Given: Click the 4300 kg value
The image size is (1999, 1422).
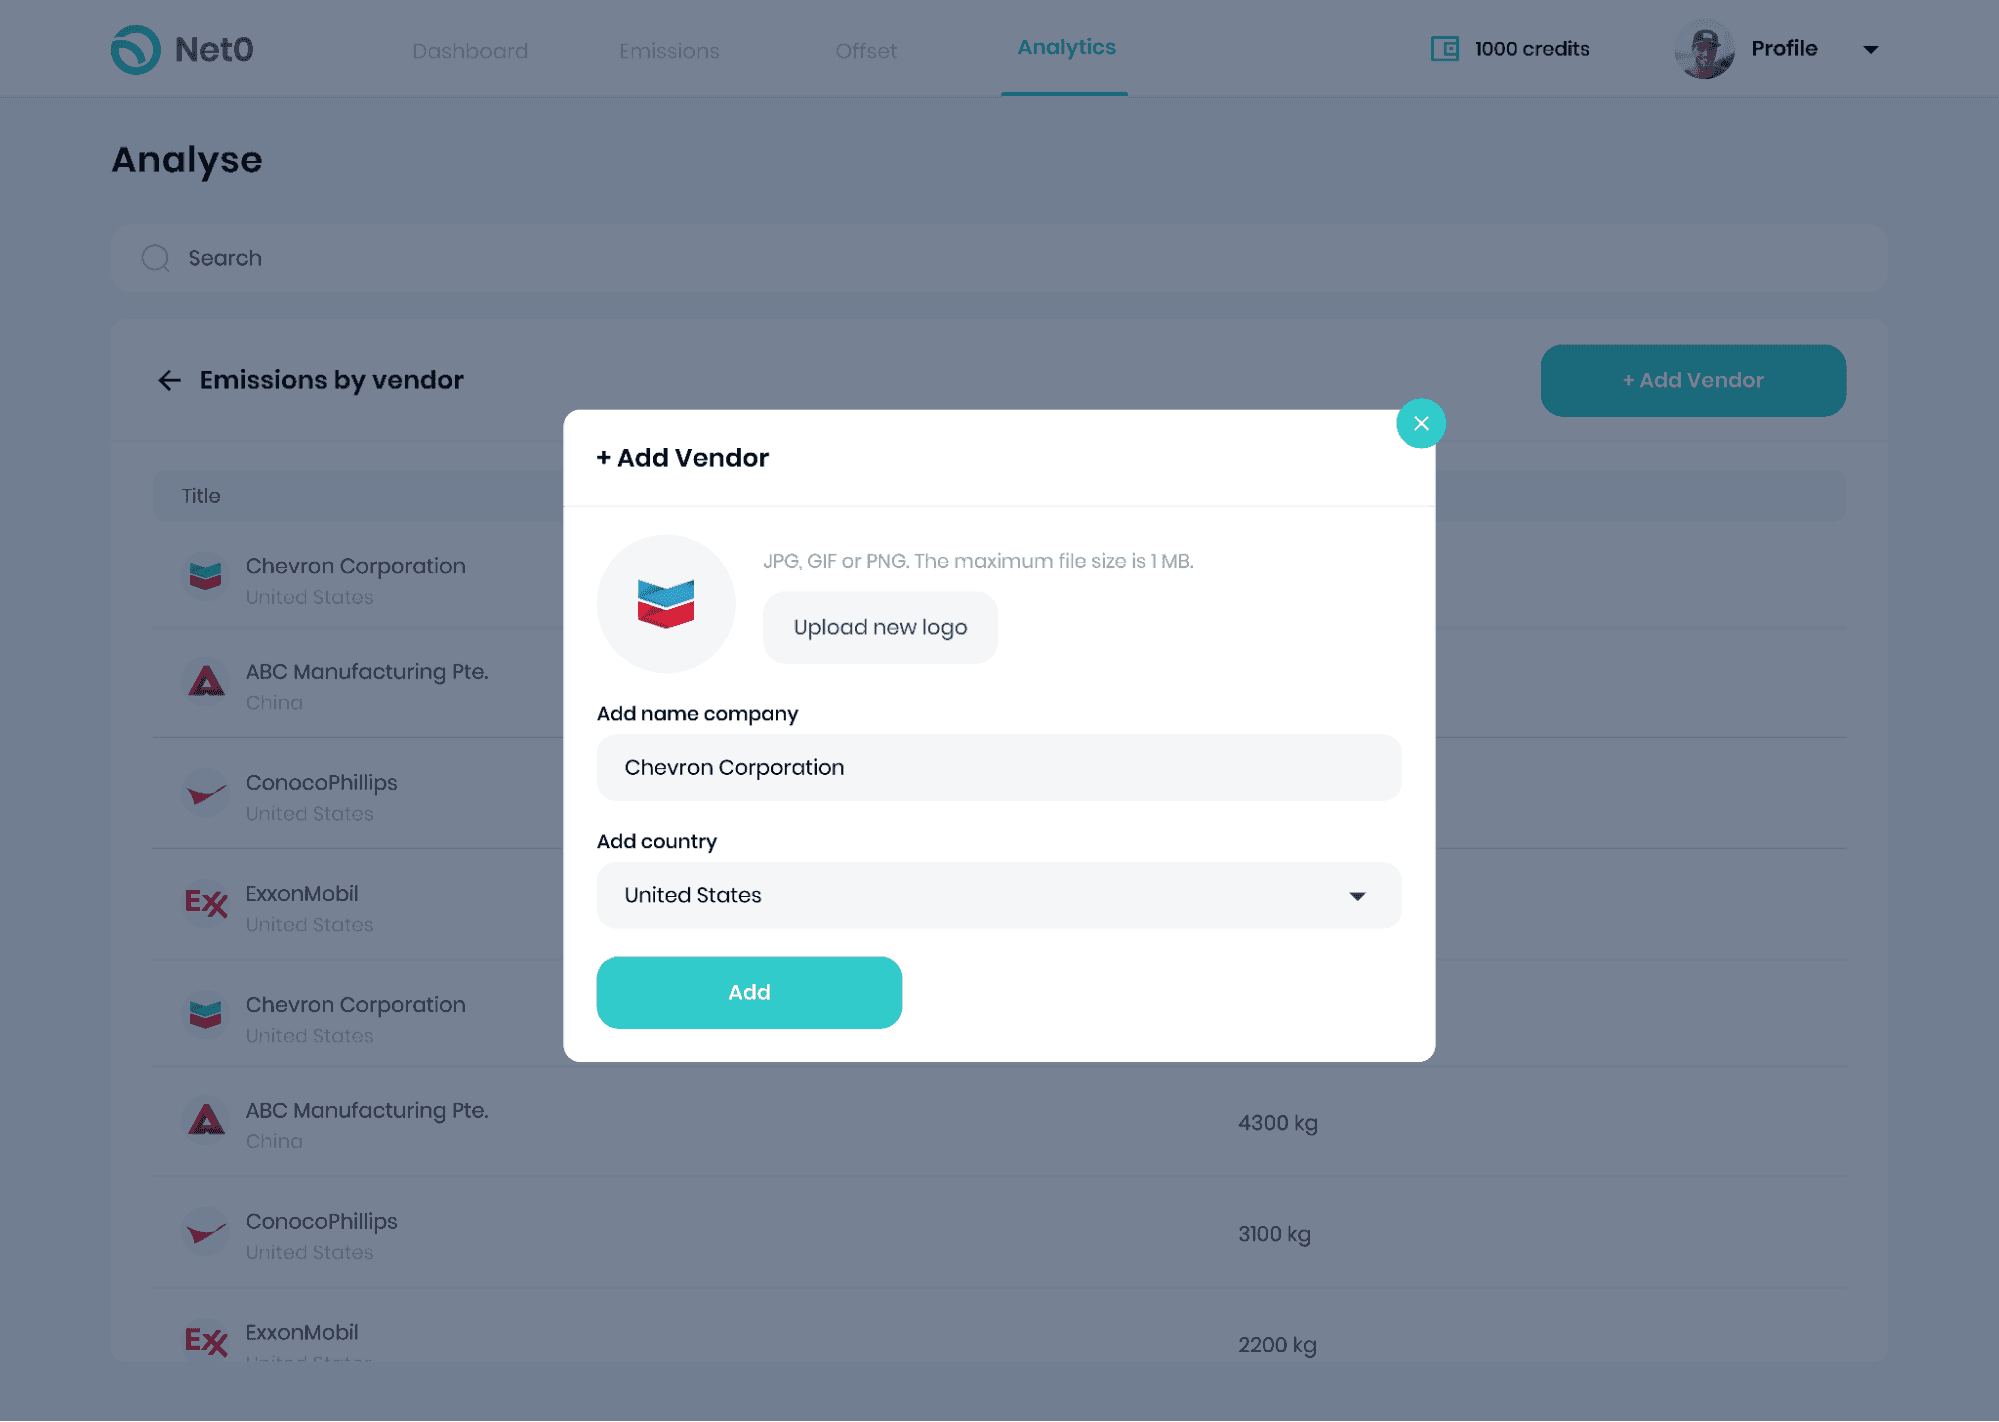Looking at the screenshot, I should (1278, 1123).
